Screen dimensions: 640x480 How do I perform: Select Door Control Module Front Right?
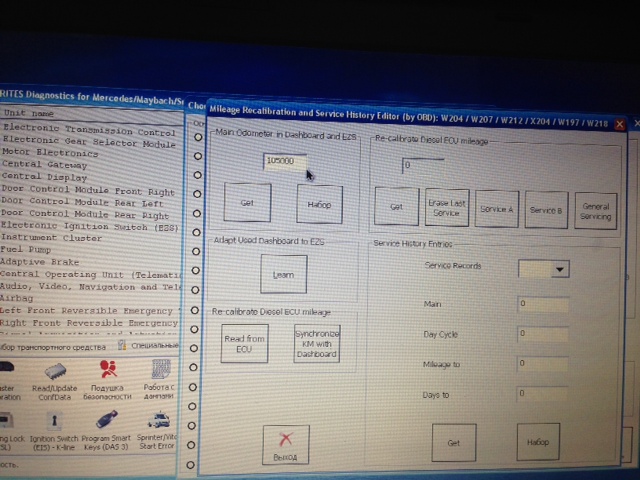click(89, 190)
